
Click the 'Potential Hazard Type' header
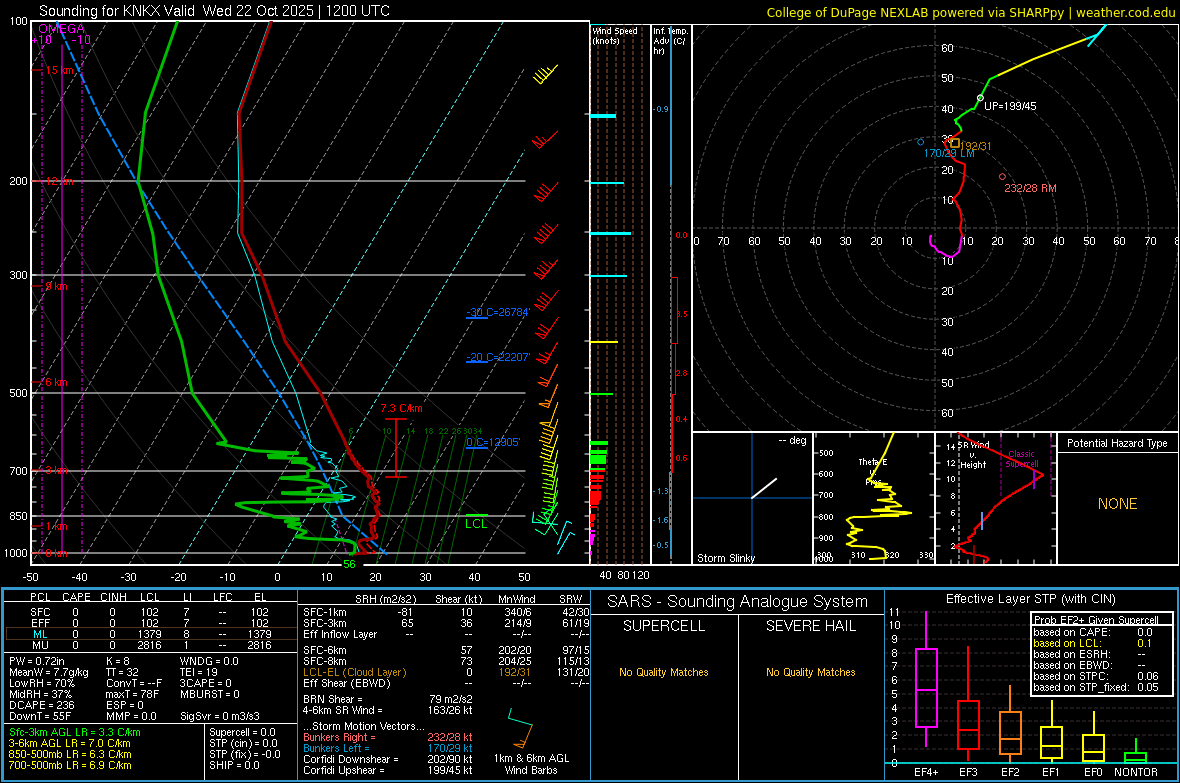click(x=1117, y=443)
